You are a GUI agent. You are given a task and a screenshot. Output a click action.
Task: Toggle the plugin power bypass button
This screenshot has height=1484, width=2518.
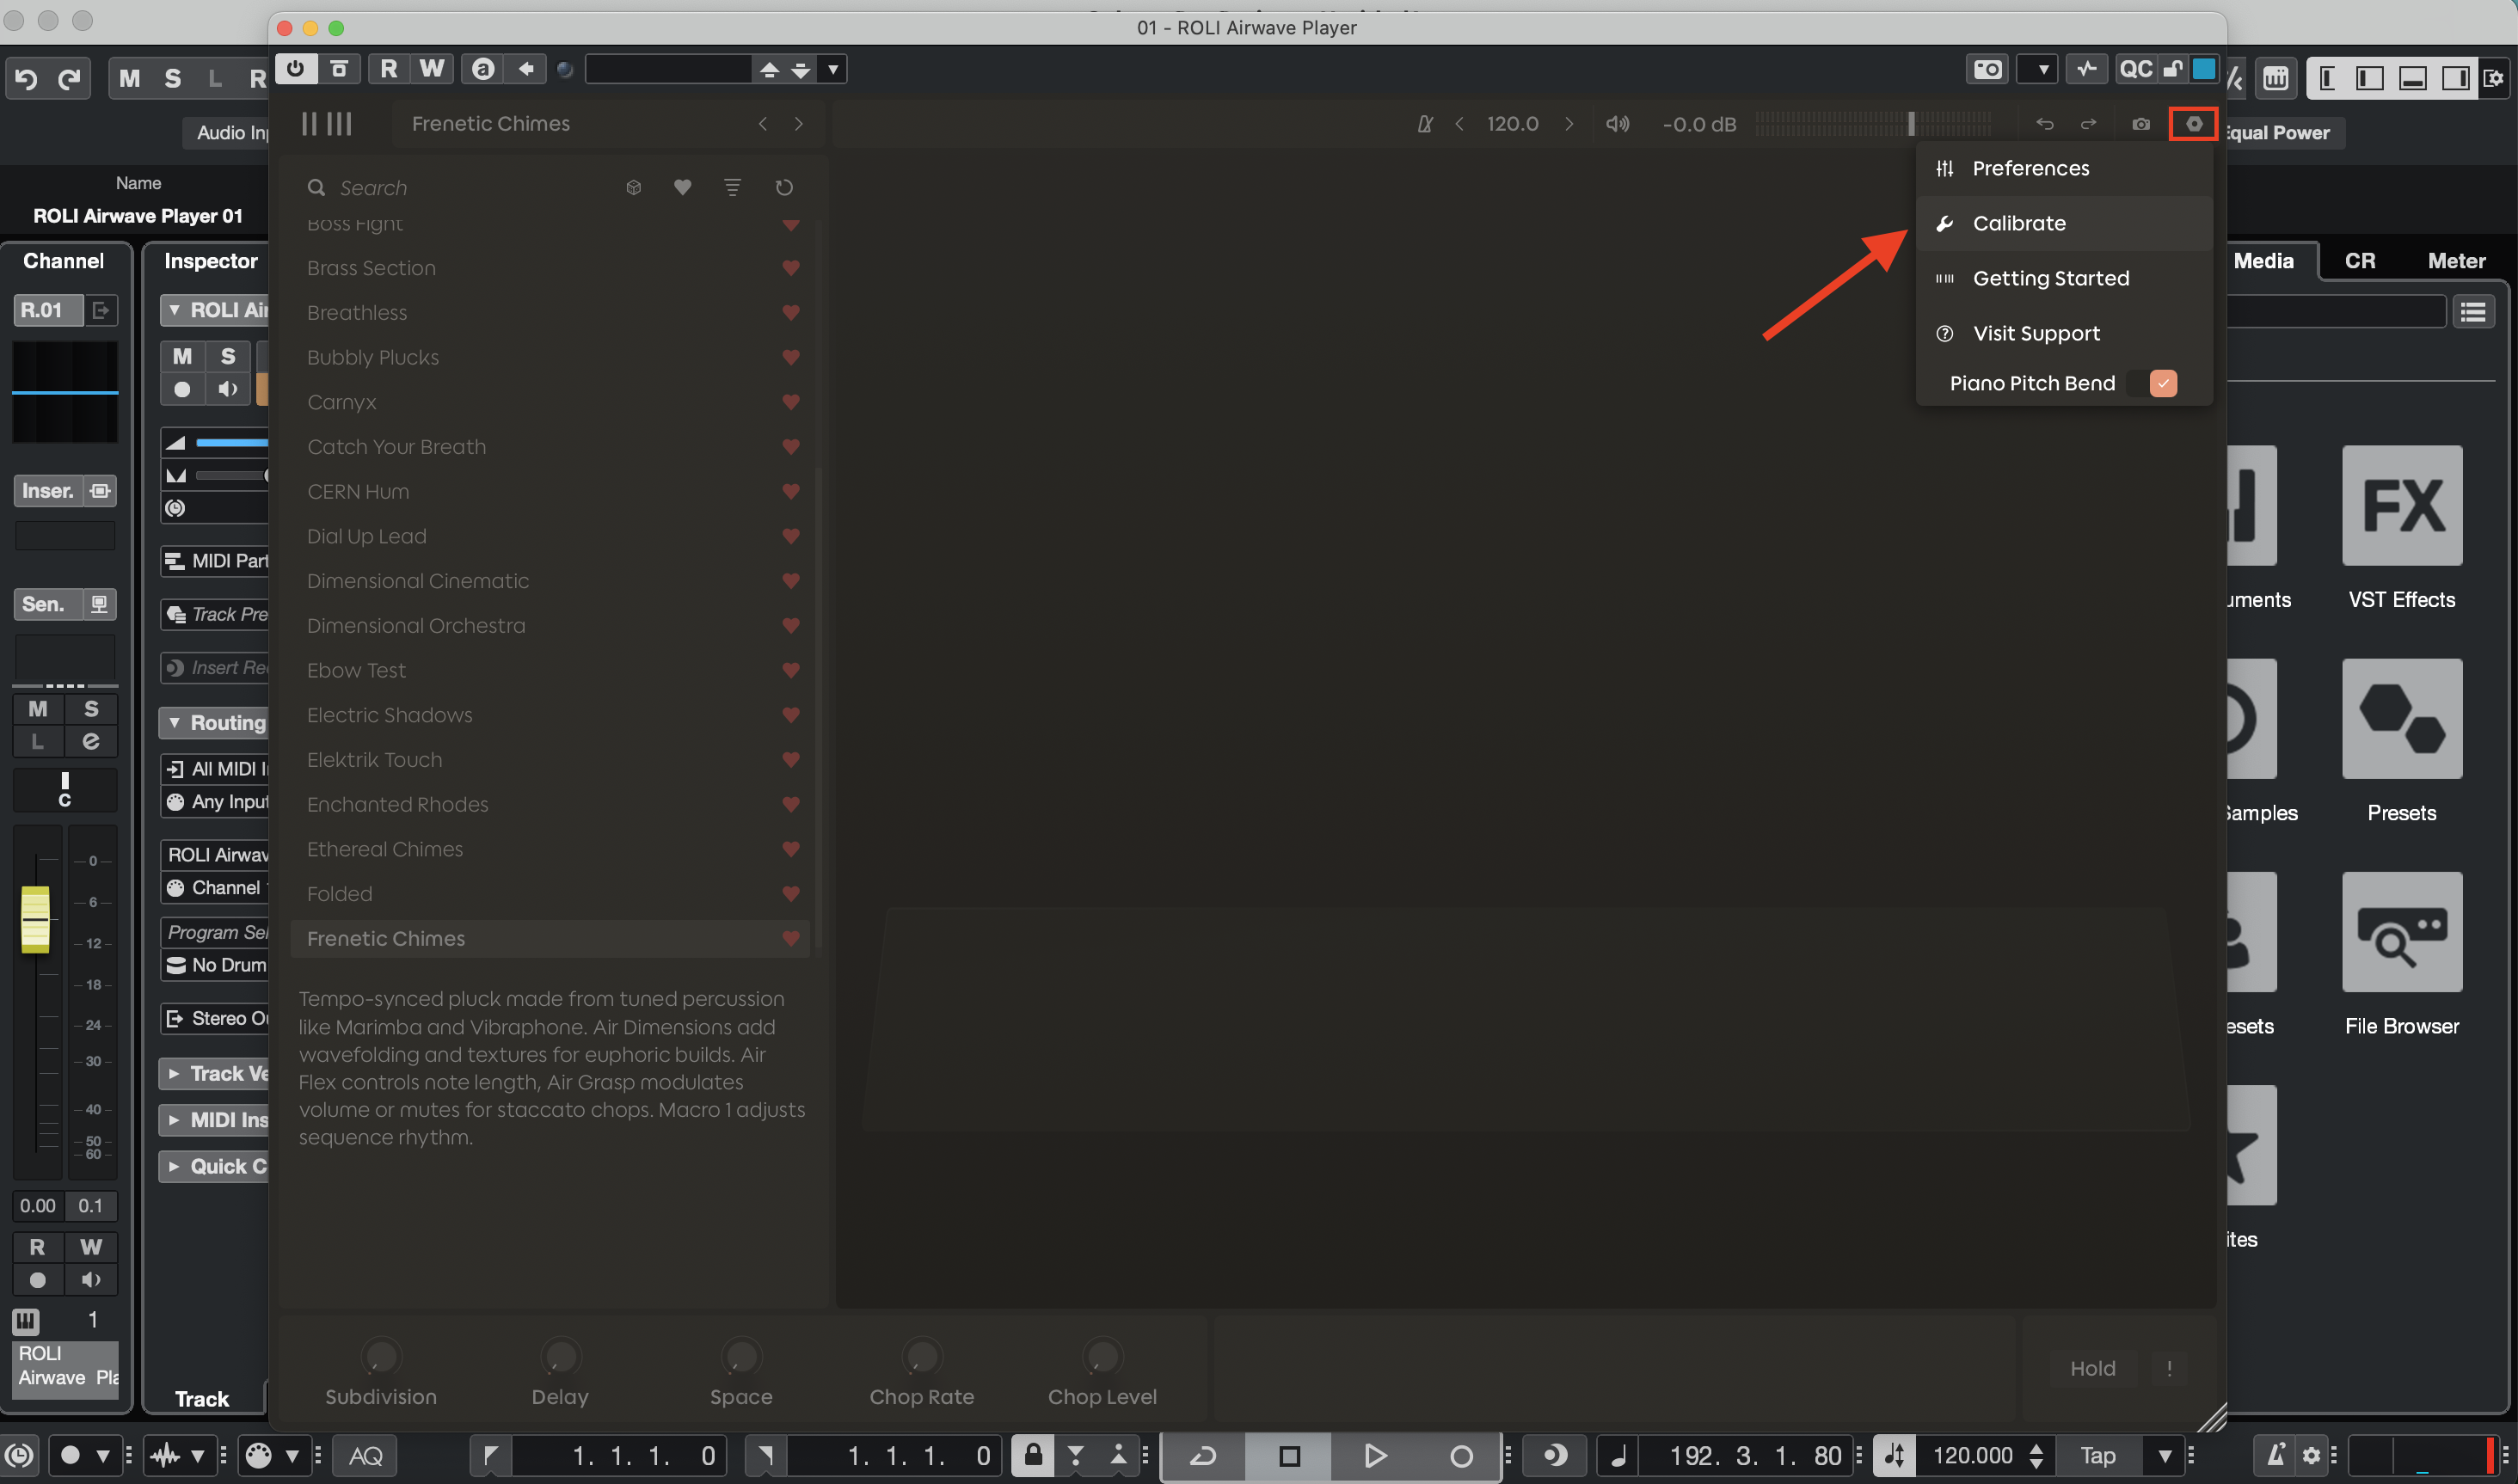[x=295, y=69]
